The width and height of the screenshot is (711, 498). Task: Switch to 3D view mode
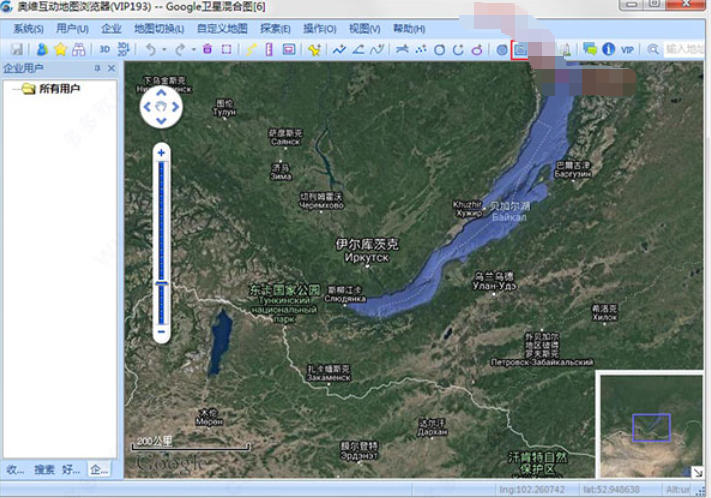tap(104, 49)
